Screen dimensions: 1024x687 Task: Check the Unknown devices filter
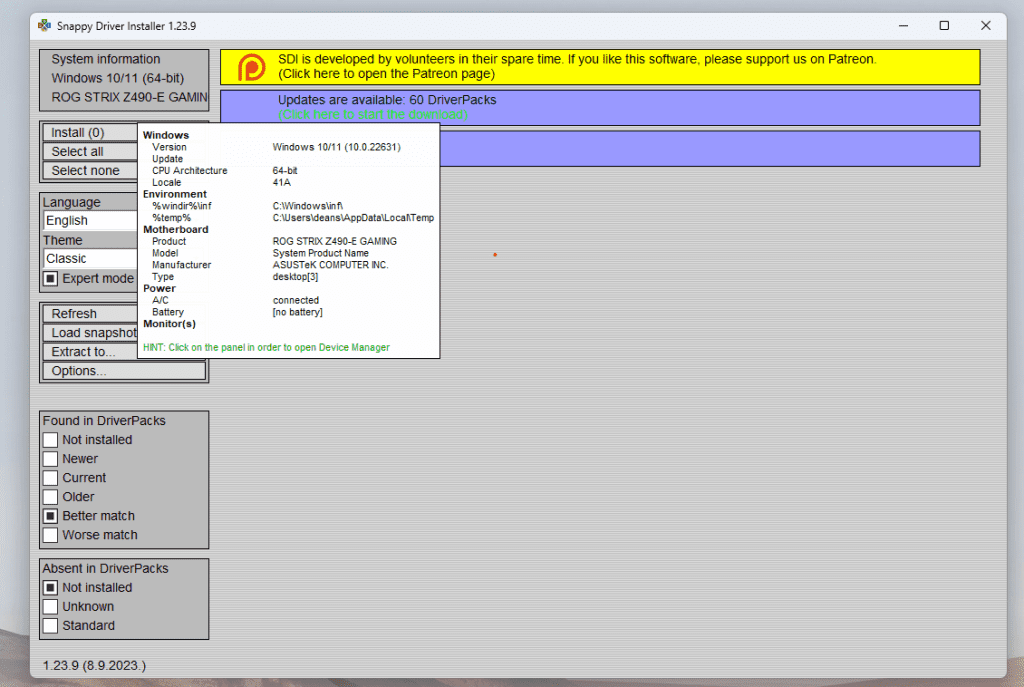click(x=50, y=607)
